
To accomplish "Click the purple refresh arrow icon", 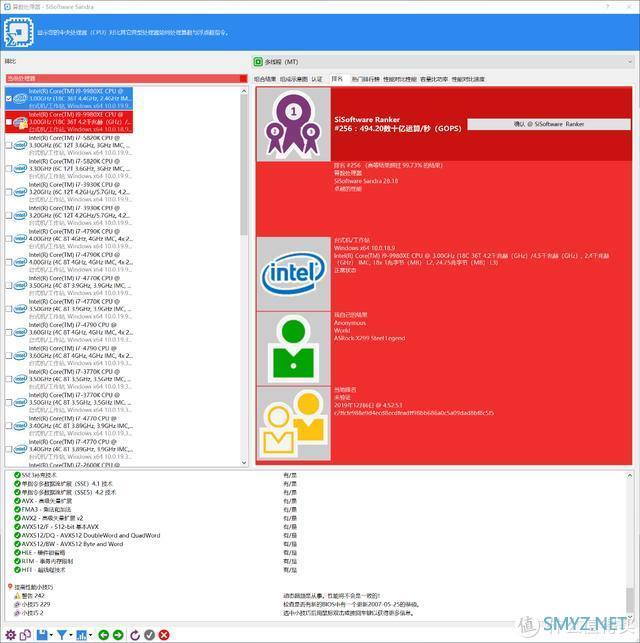I will coord(135,635).
